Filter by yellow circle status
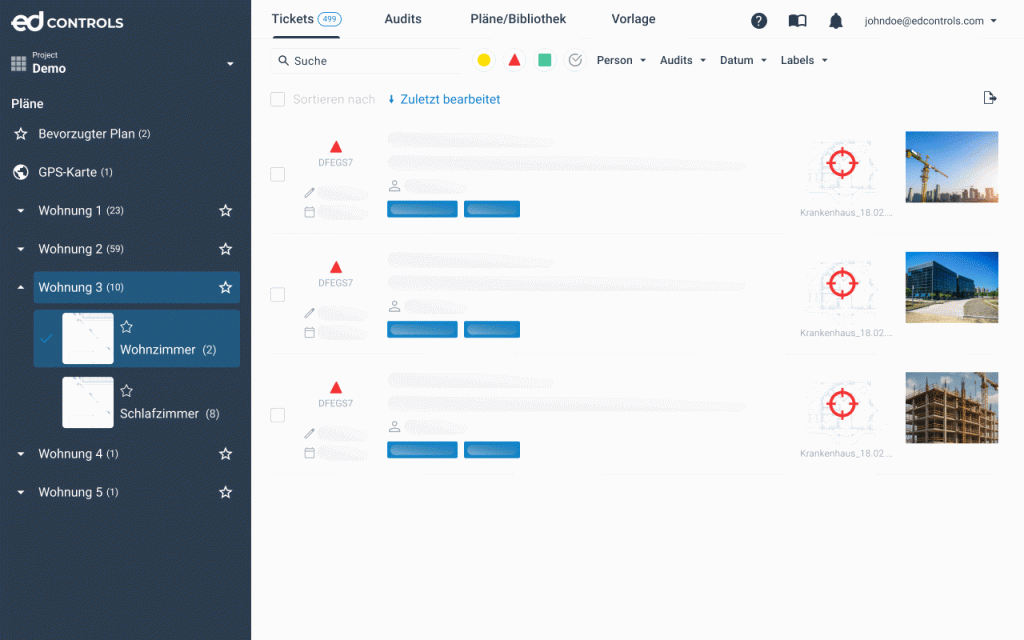 click(x=484, y=61)
